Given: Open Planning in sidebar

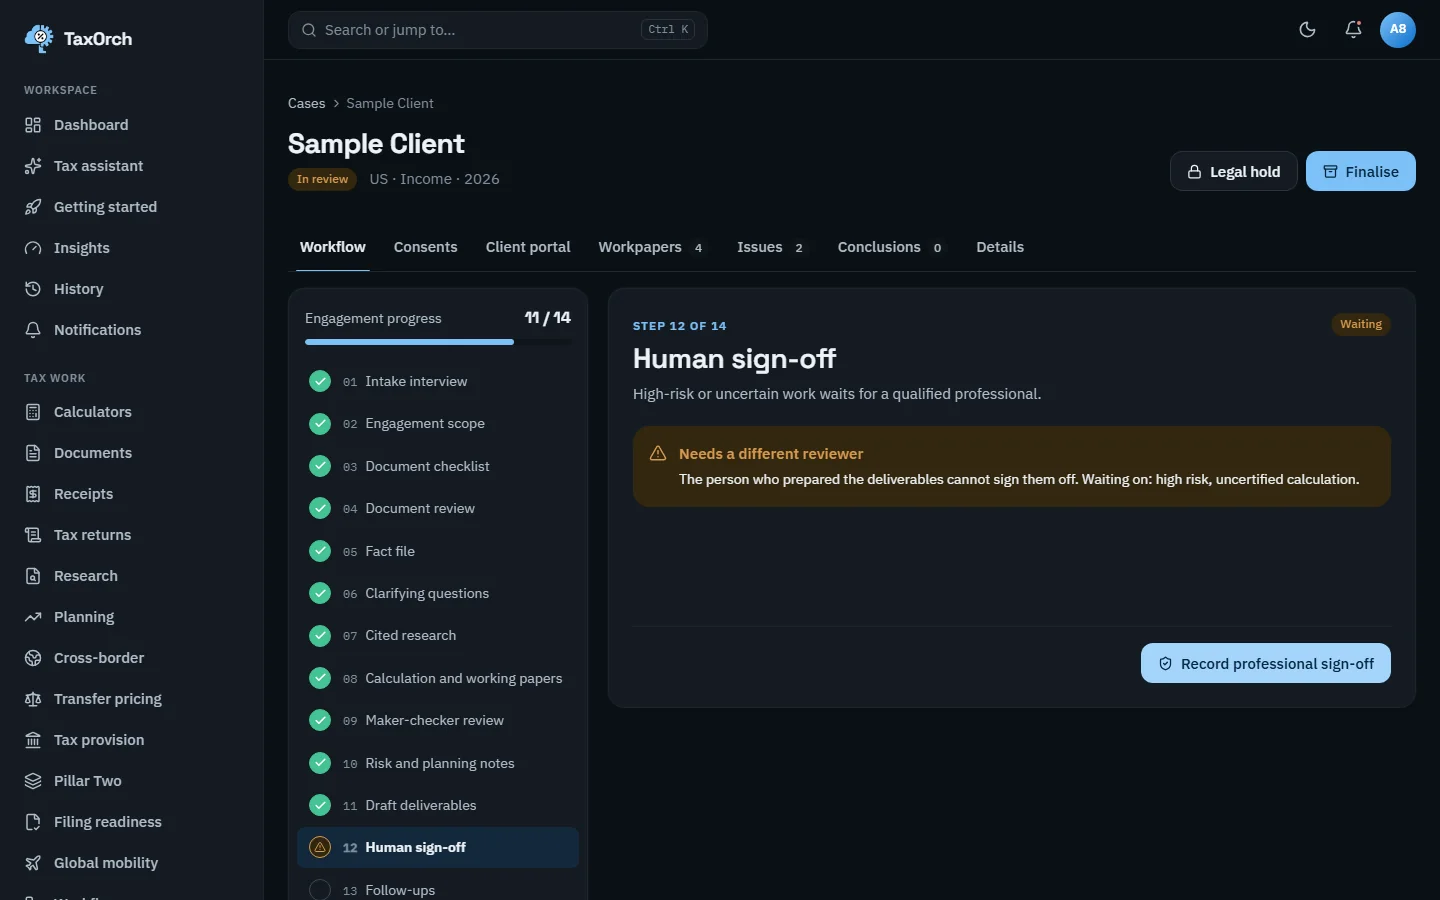Looking at the screenshot, I should click(x=132, y=617).
